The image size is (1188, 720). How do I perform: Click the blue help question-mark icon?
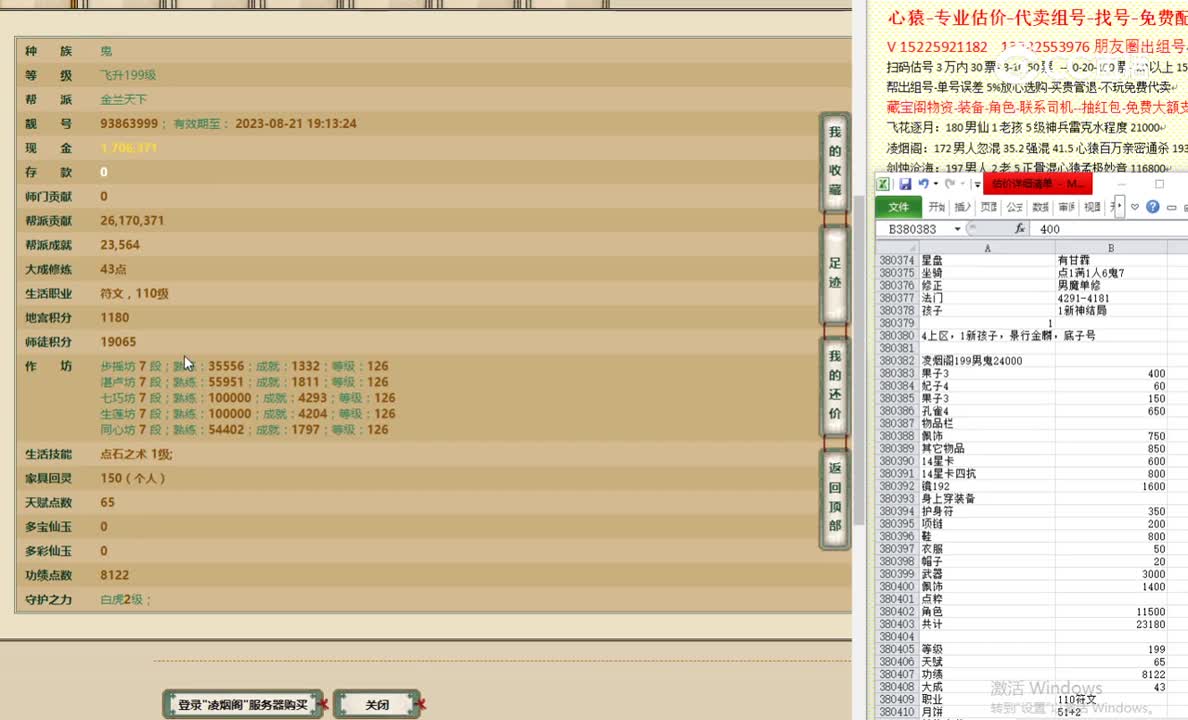[1153, 207]
